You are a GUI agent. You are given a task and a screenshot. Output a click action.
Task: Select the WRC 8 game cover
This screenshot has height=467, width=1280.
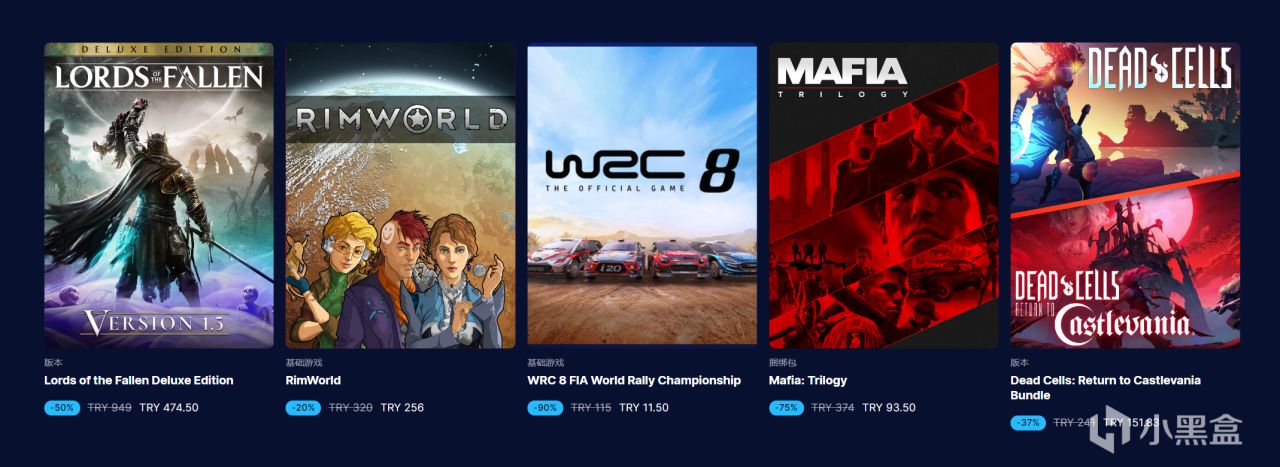point(642,195)
